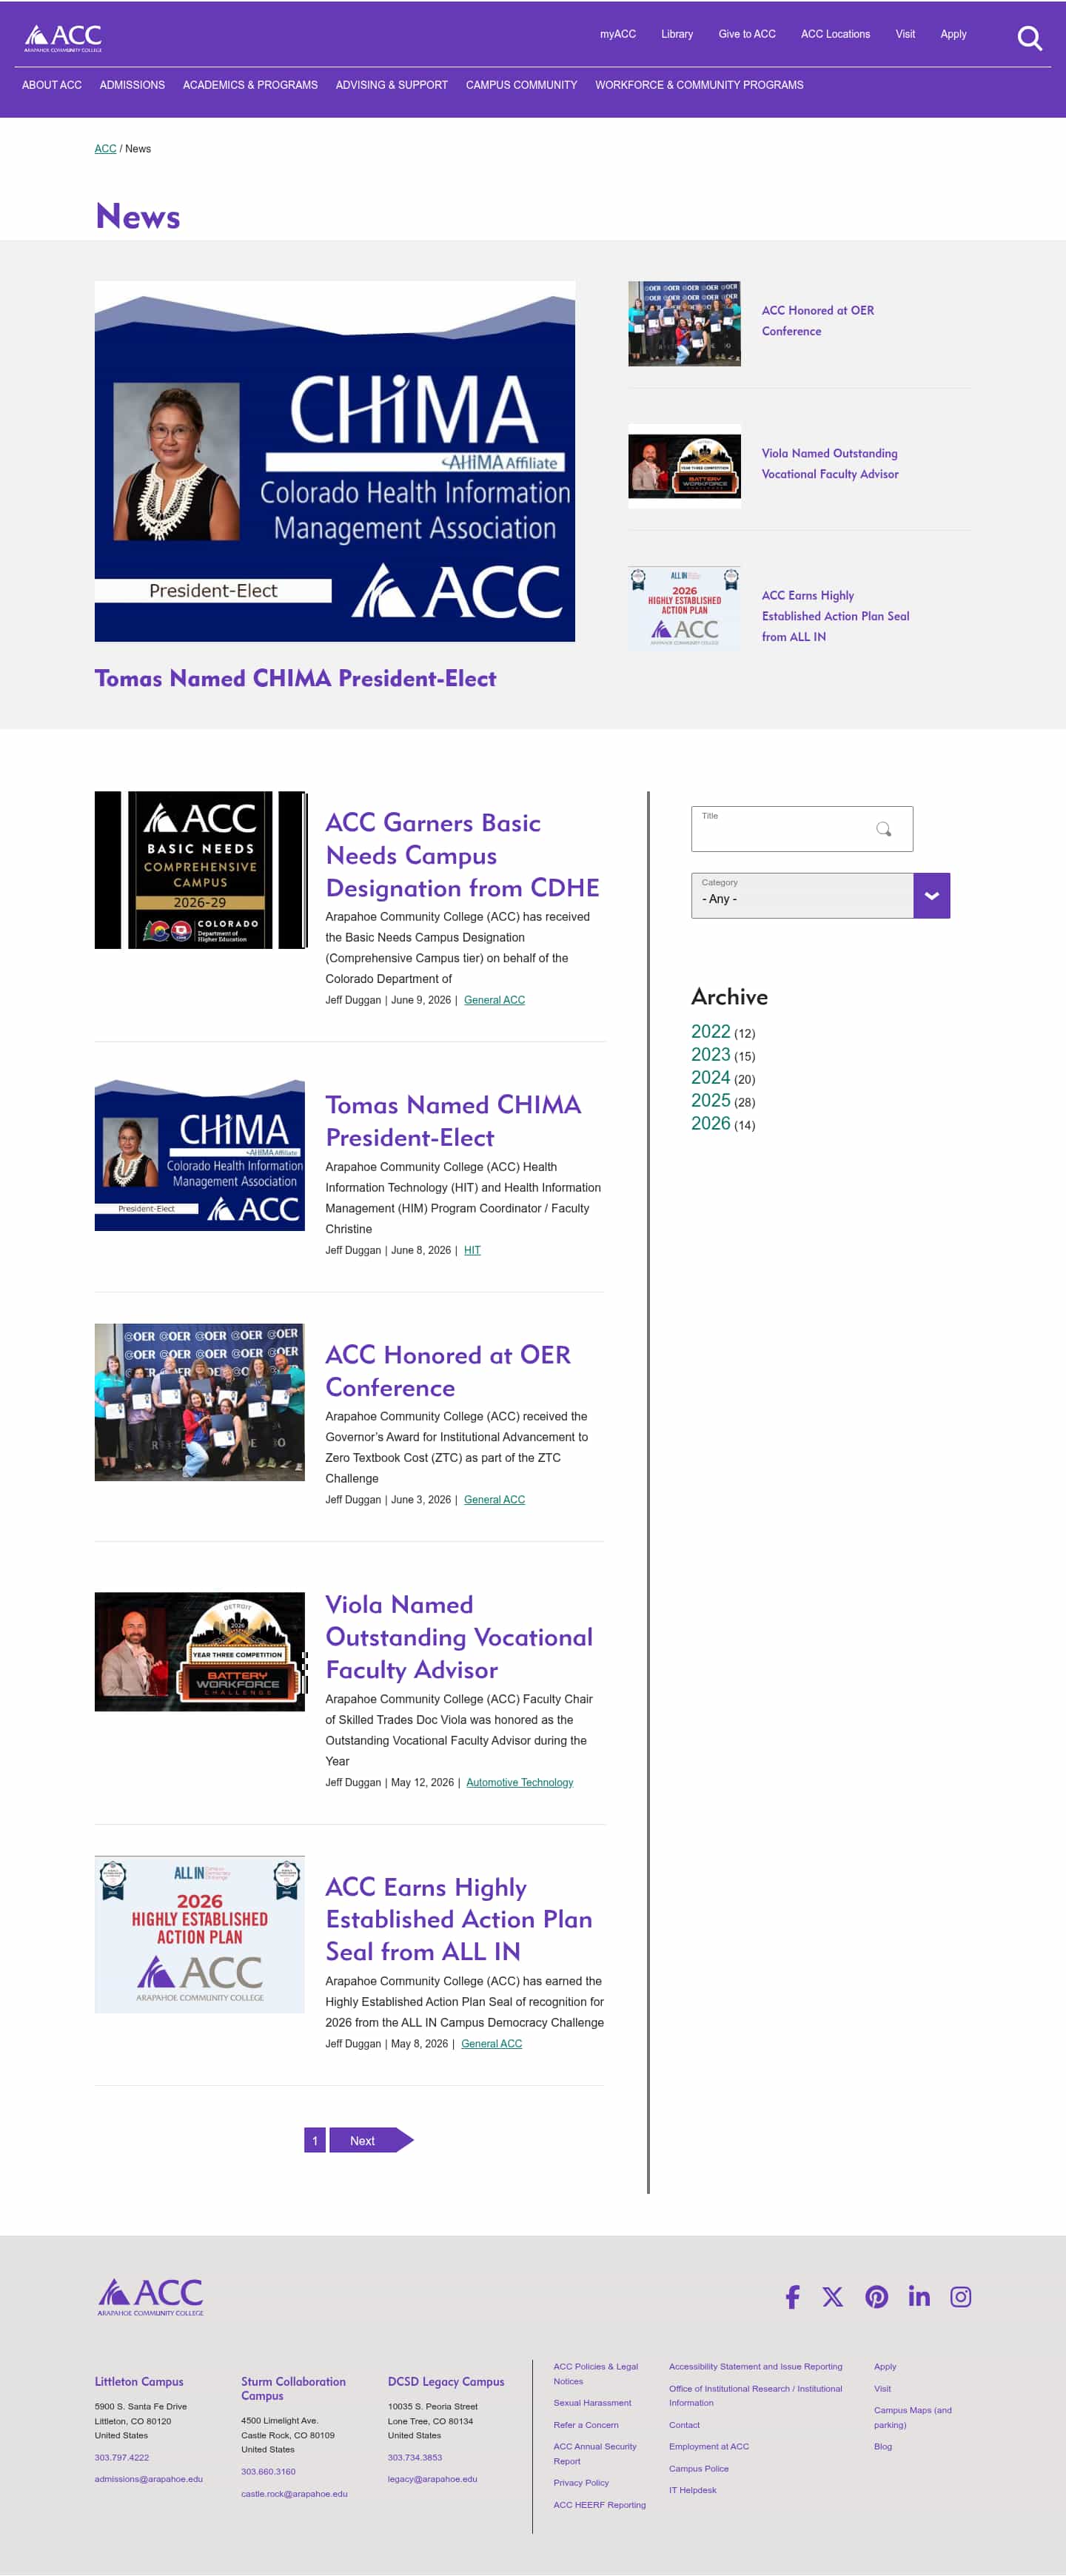Click the Next pagination button
The width and height of the screenshot is (1066, 2576).
[x=371, y=2140]
